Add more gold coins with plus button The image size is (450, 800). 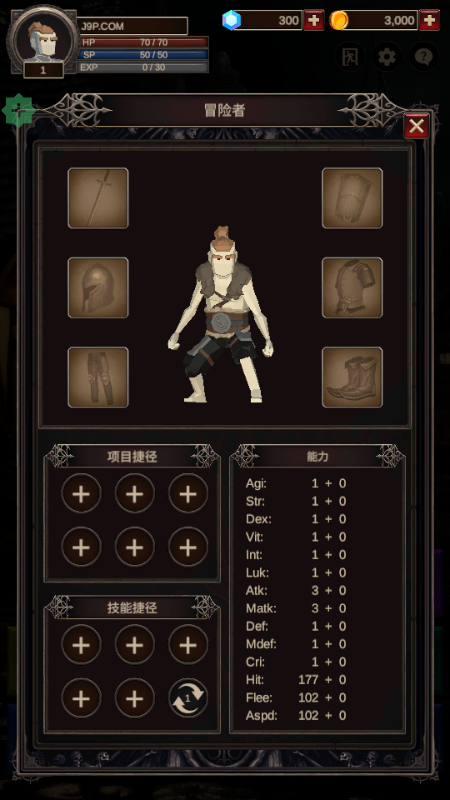430,20
